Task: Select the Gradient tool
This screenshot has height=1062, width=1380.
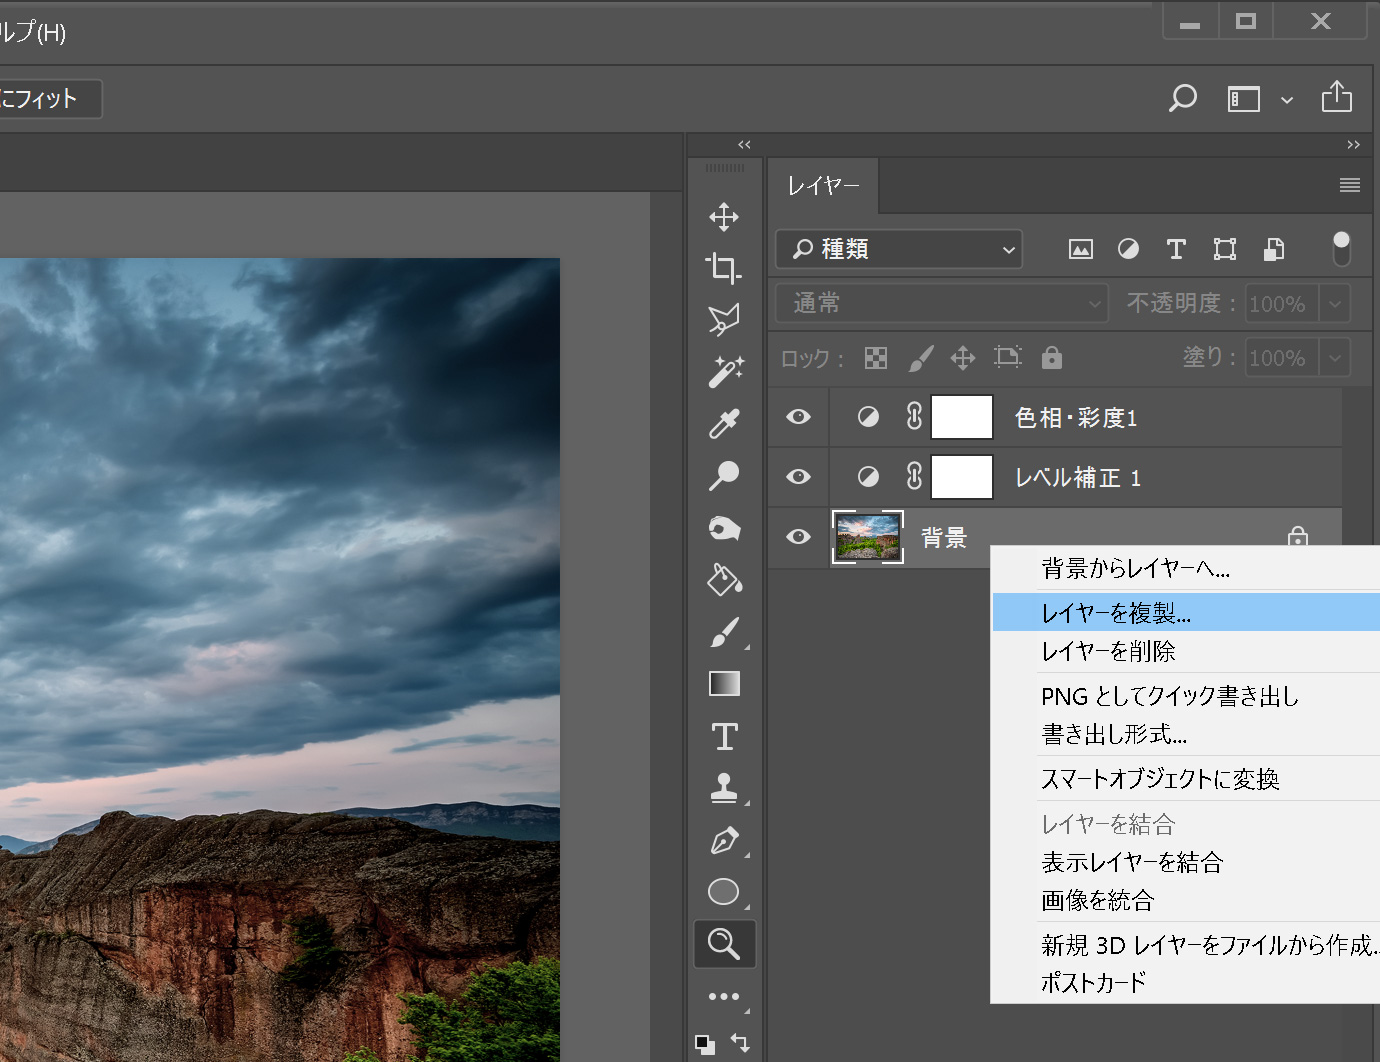Action: (724, 684)
